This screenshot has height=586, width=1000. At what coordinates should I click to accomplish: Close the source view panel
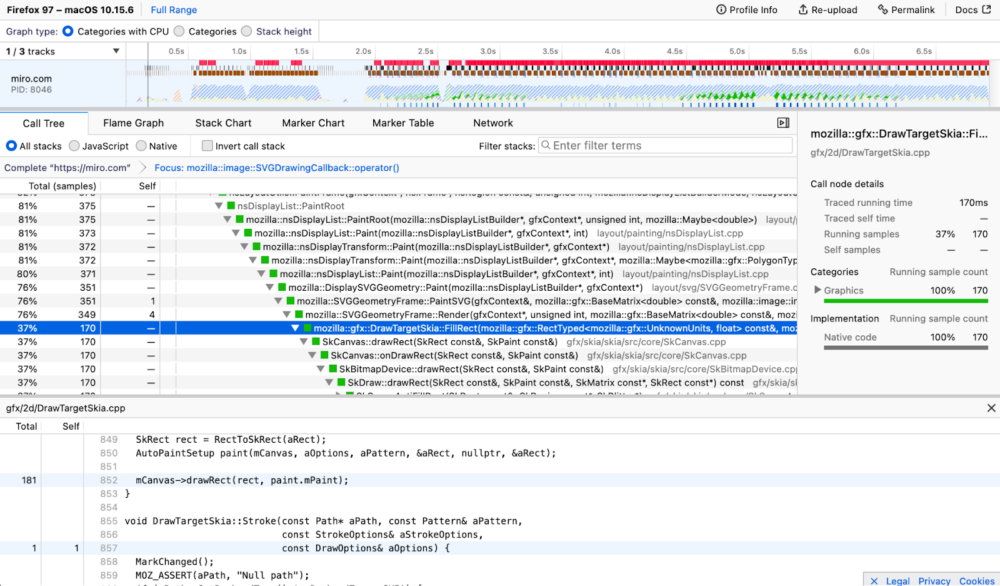pyautogui.click(x=991, y=408)
